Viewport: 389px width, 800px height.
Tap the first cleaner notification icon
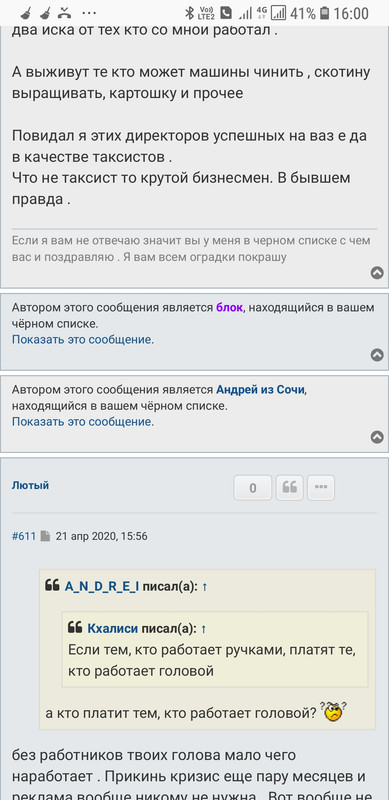pyautogui.click(x=25, y=13)
